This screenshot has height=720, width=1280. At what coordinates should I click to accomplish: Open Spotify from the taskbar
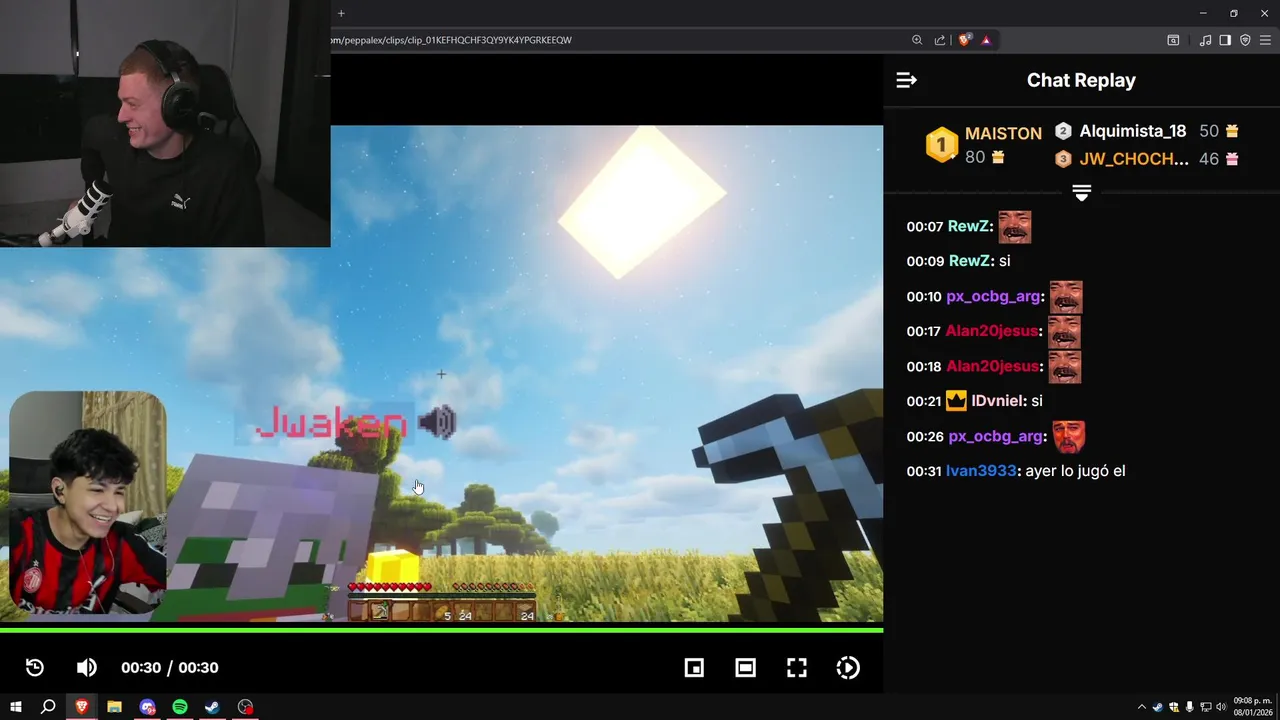180,707
